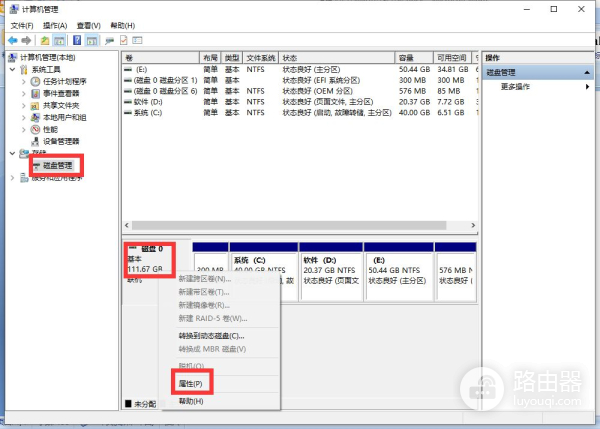600x429 pixels.
Task: Expand the 任务计划程序 node
Action: pos(24,82)
